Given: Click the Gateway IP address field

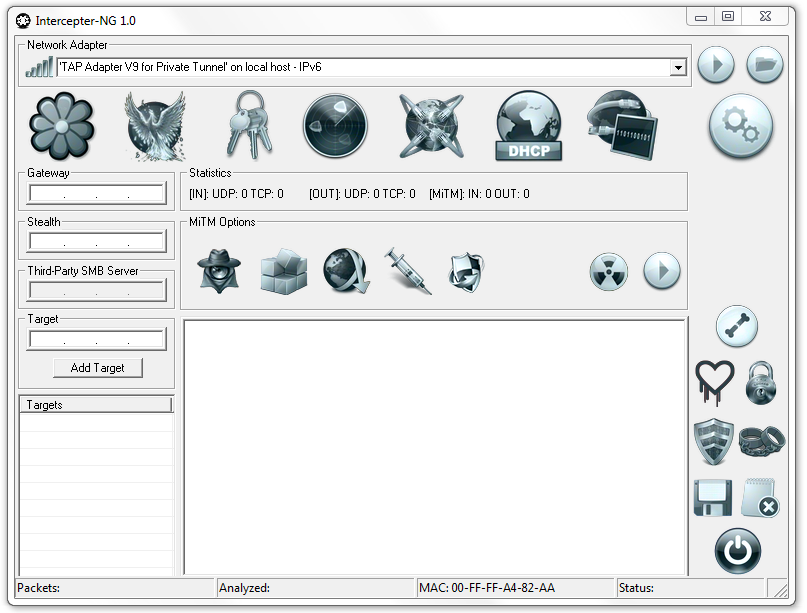Looking at the screenshot, I should 97,194.
